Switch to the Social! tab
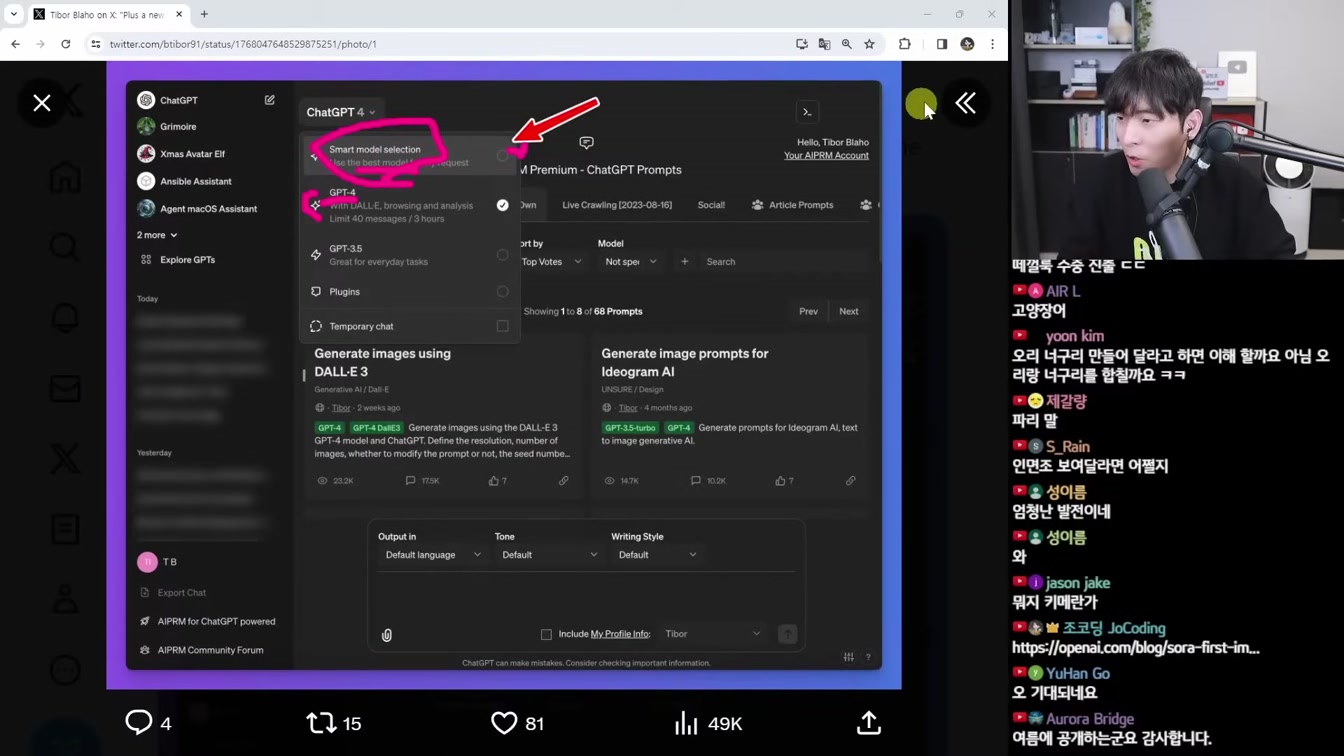Screen dimensions: 1344x756 [711, 205]
